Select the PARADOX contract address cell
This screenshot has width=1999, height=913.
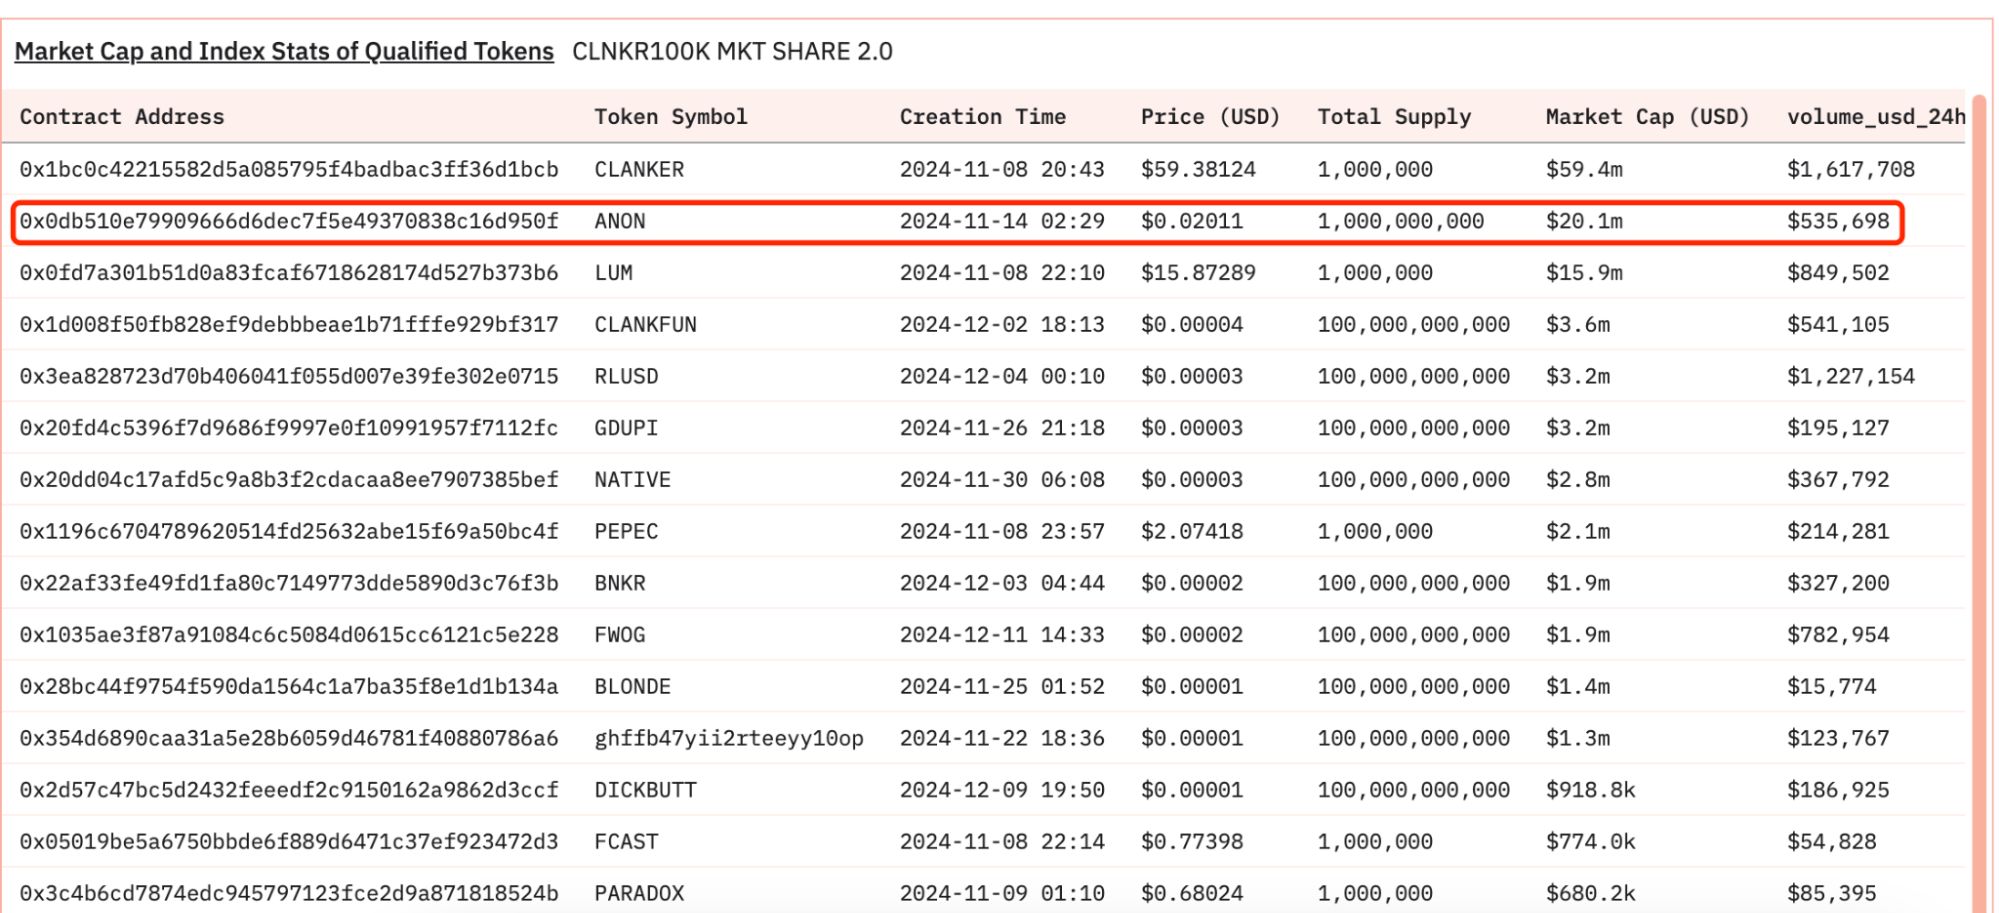(289, 893)
